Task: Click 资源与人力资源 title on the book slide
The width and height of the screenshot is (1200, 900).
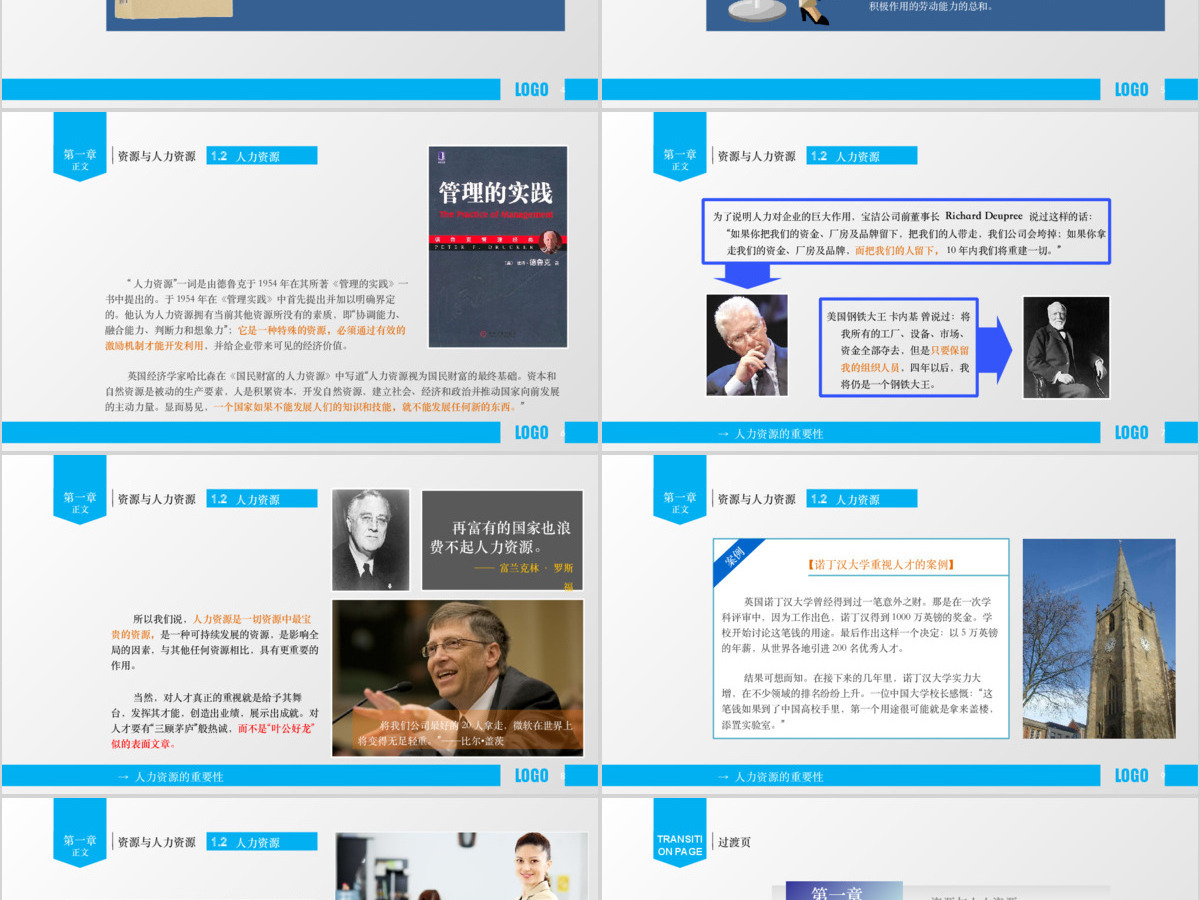Action: tap(157, 156)
